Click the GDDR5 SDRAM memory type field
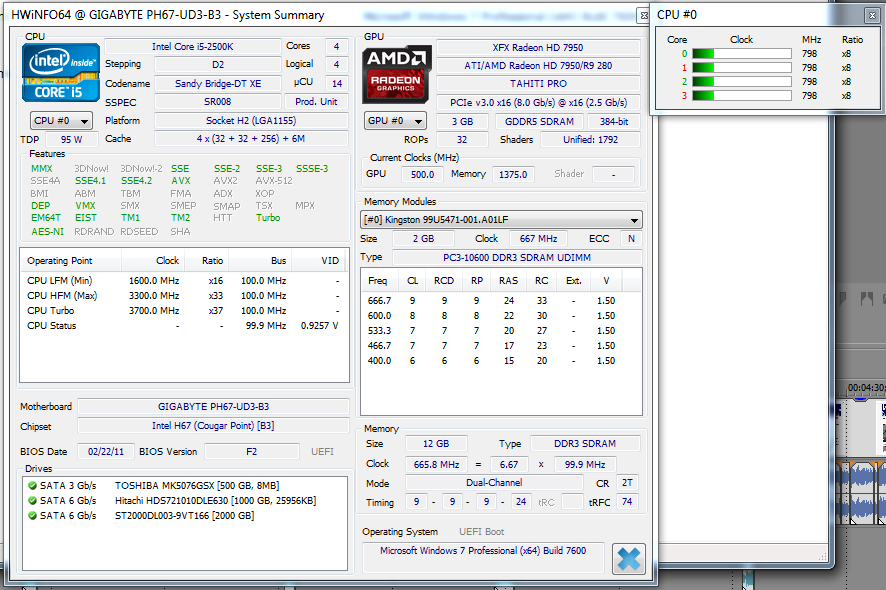 540,122
